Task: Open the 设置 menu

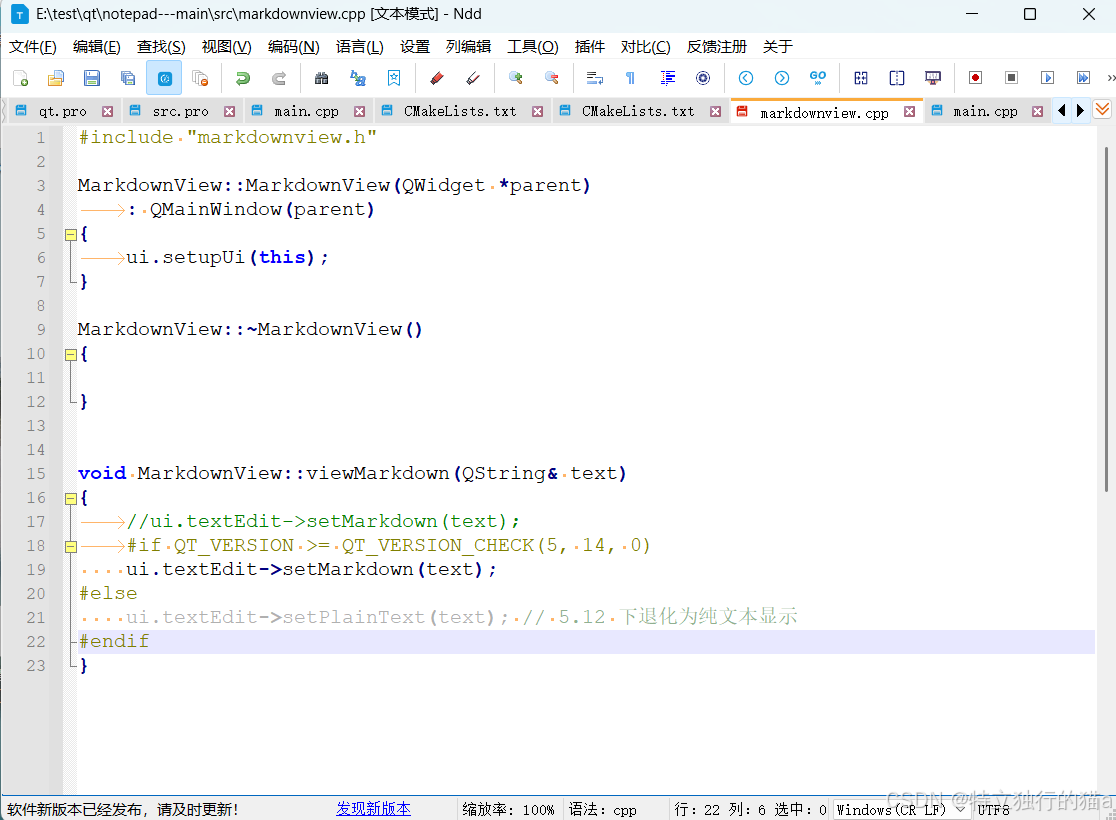Action: point(415,47)
